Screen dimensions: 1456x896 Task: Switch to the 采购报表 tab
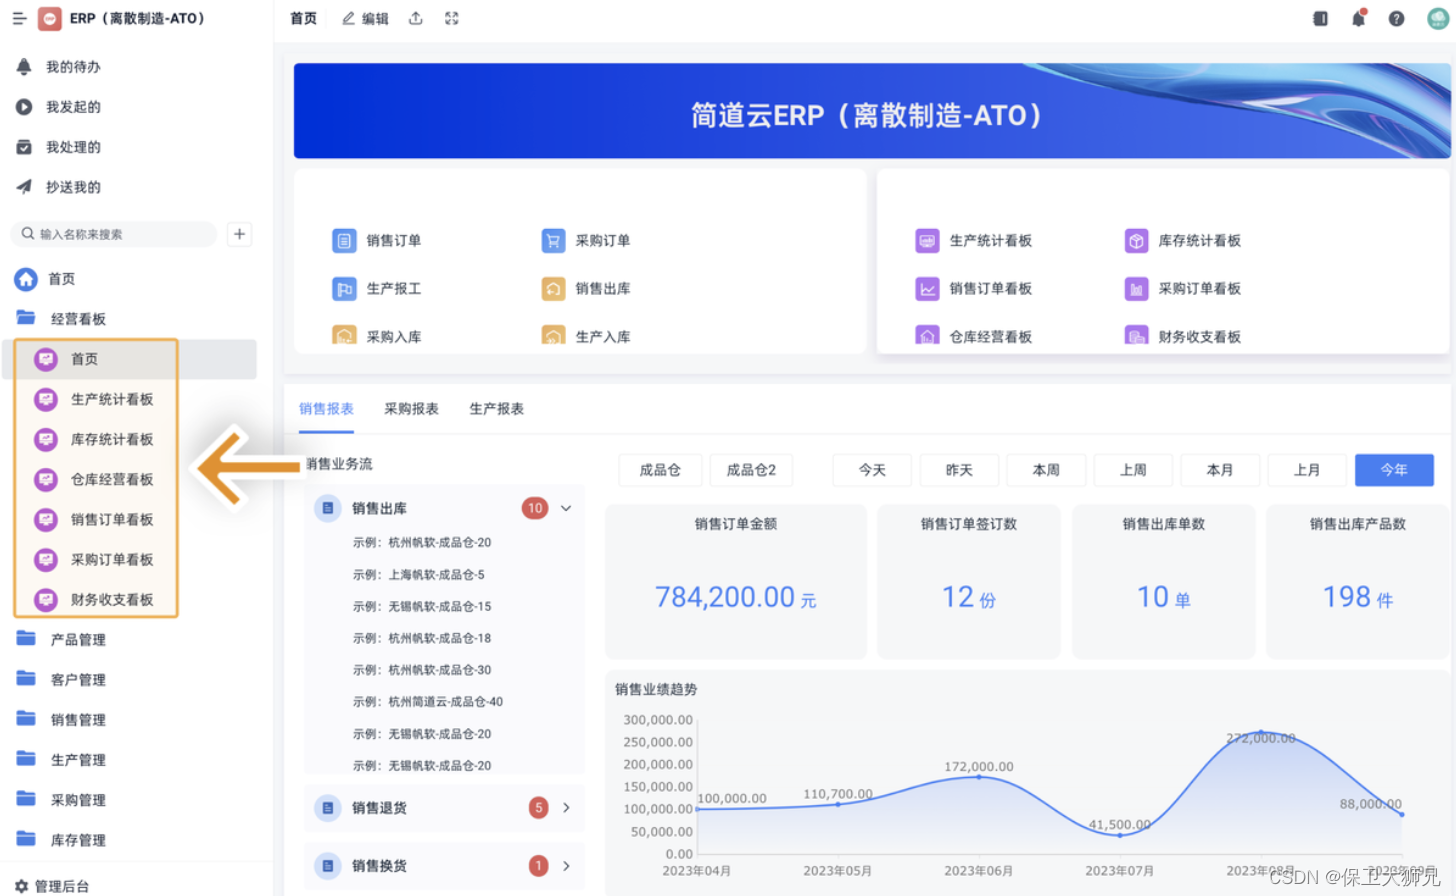411,409
